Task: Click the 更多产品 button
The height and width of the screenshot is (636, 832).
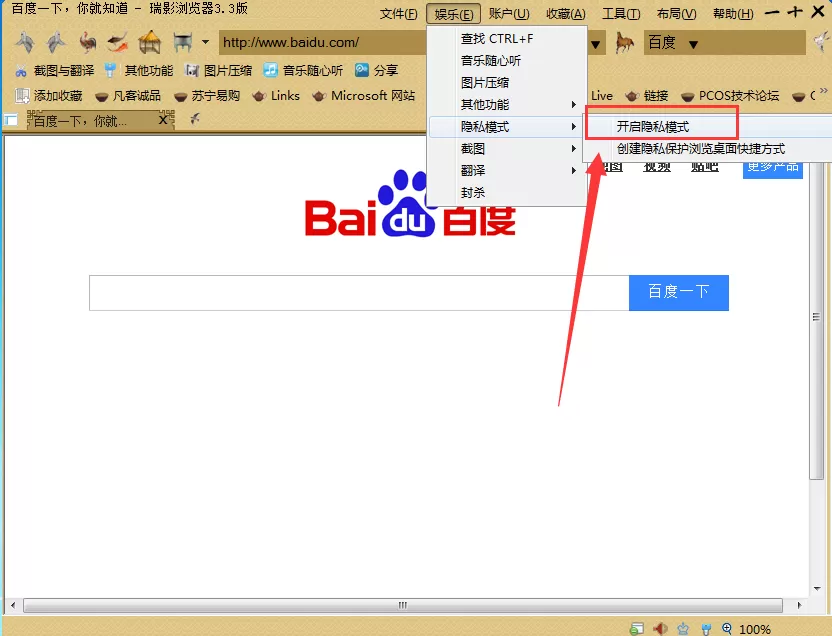Action: click(773, 170)
